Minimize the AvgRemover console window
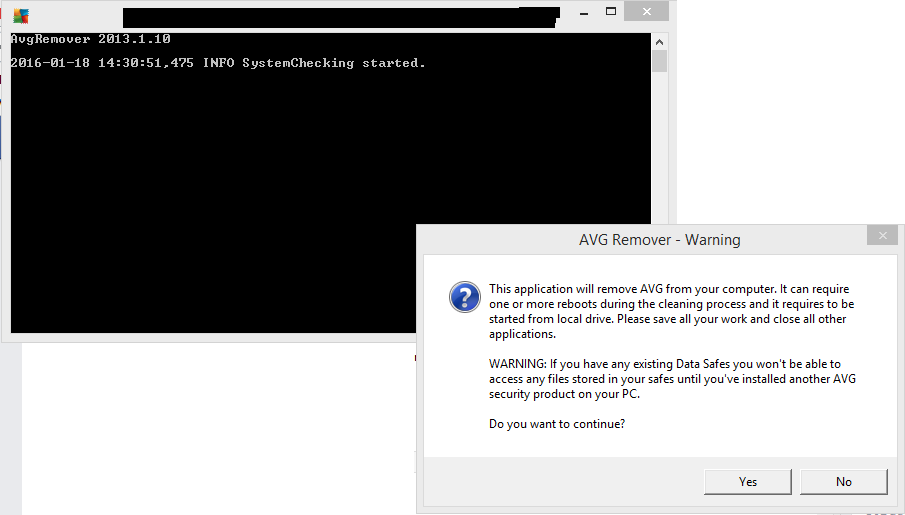This screenshot has height=515, width=905. coord(584,12)
